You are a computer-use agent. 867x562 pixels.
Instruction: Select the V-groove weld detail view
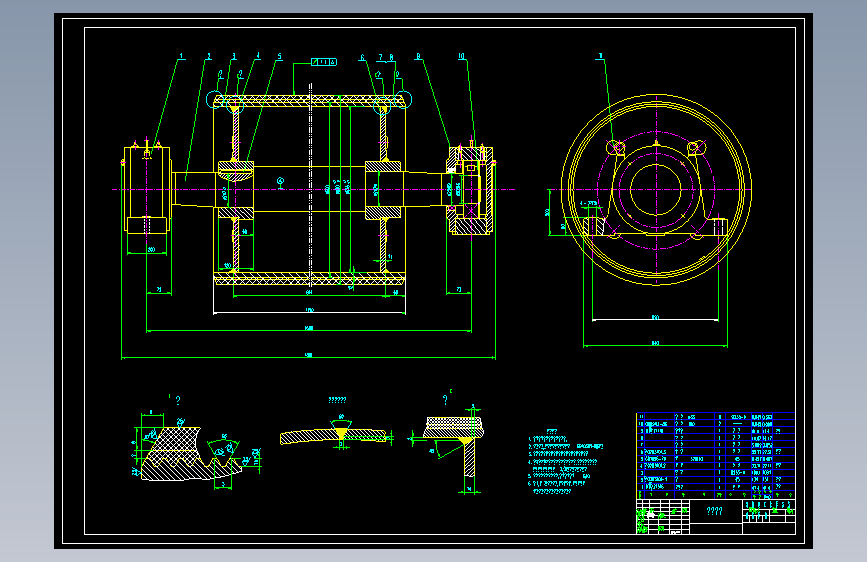point(336,433)
